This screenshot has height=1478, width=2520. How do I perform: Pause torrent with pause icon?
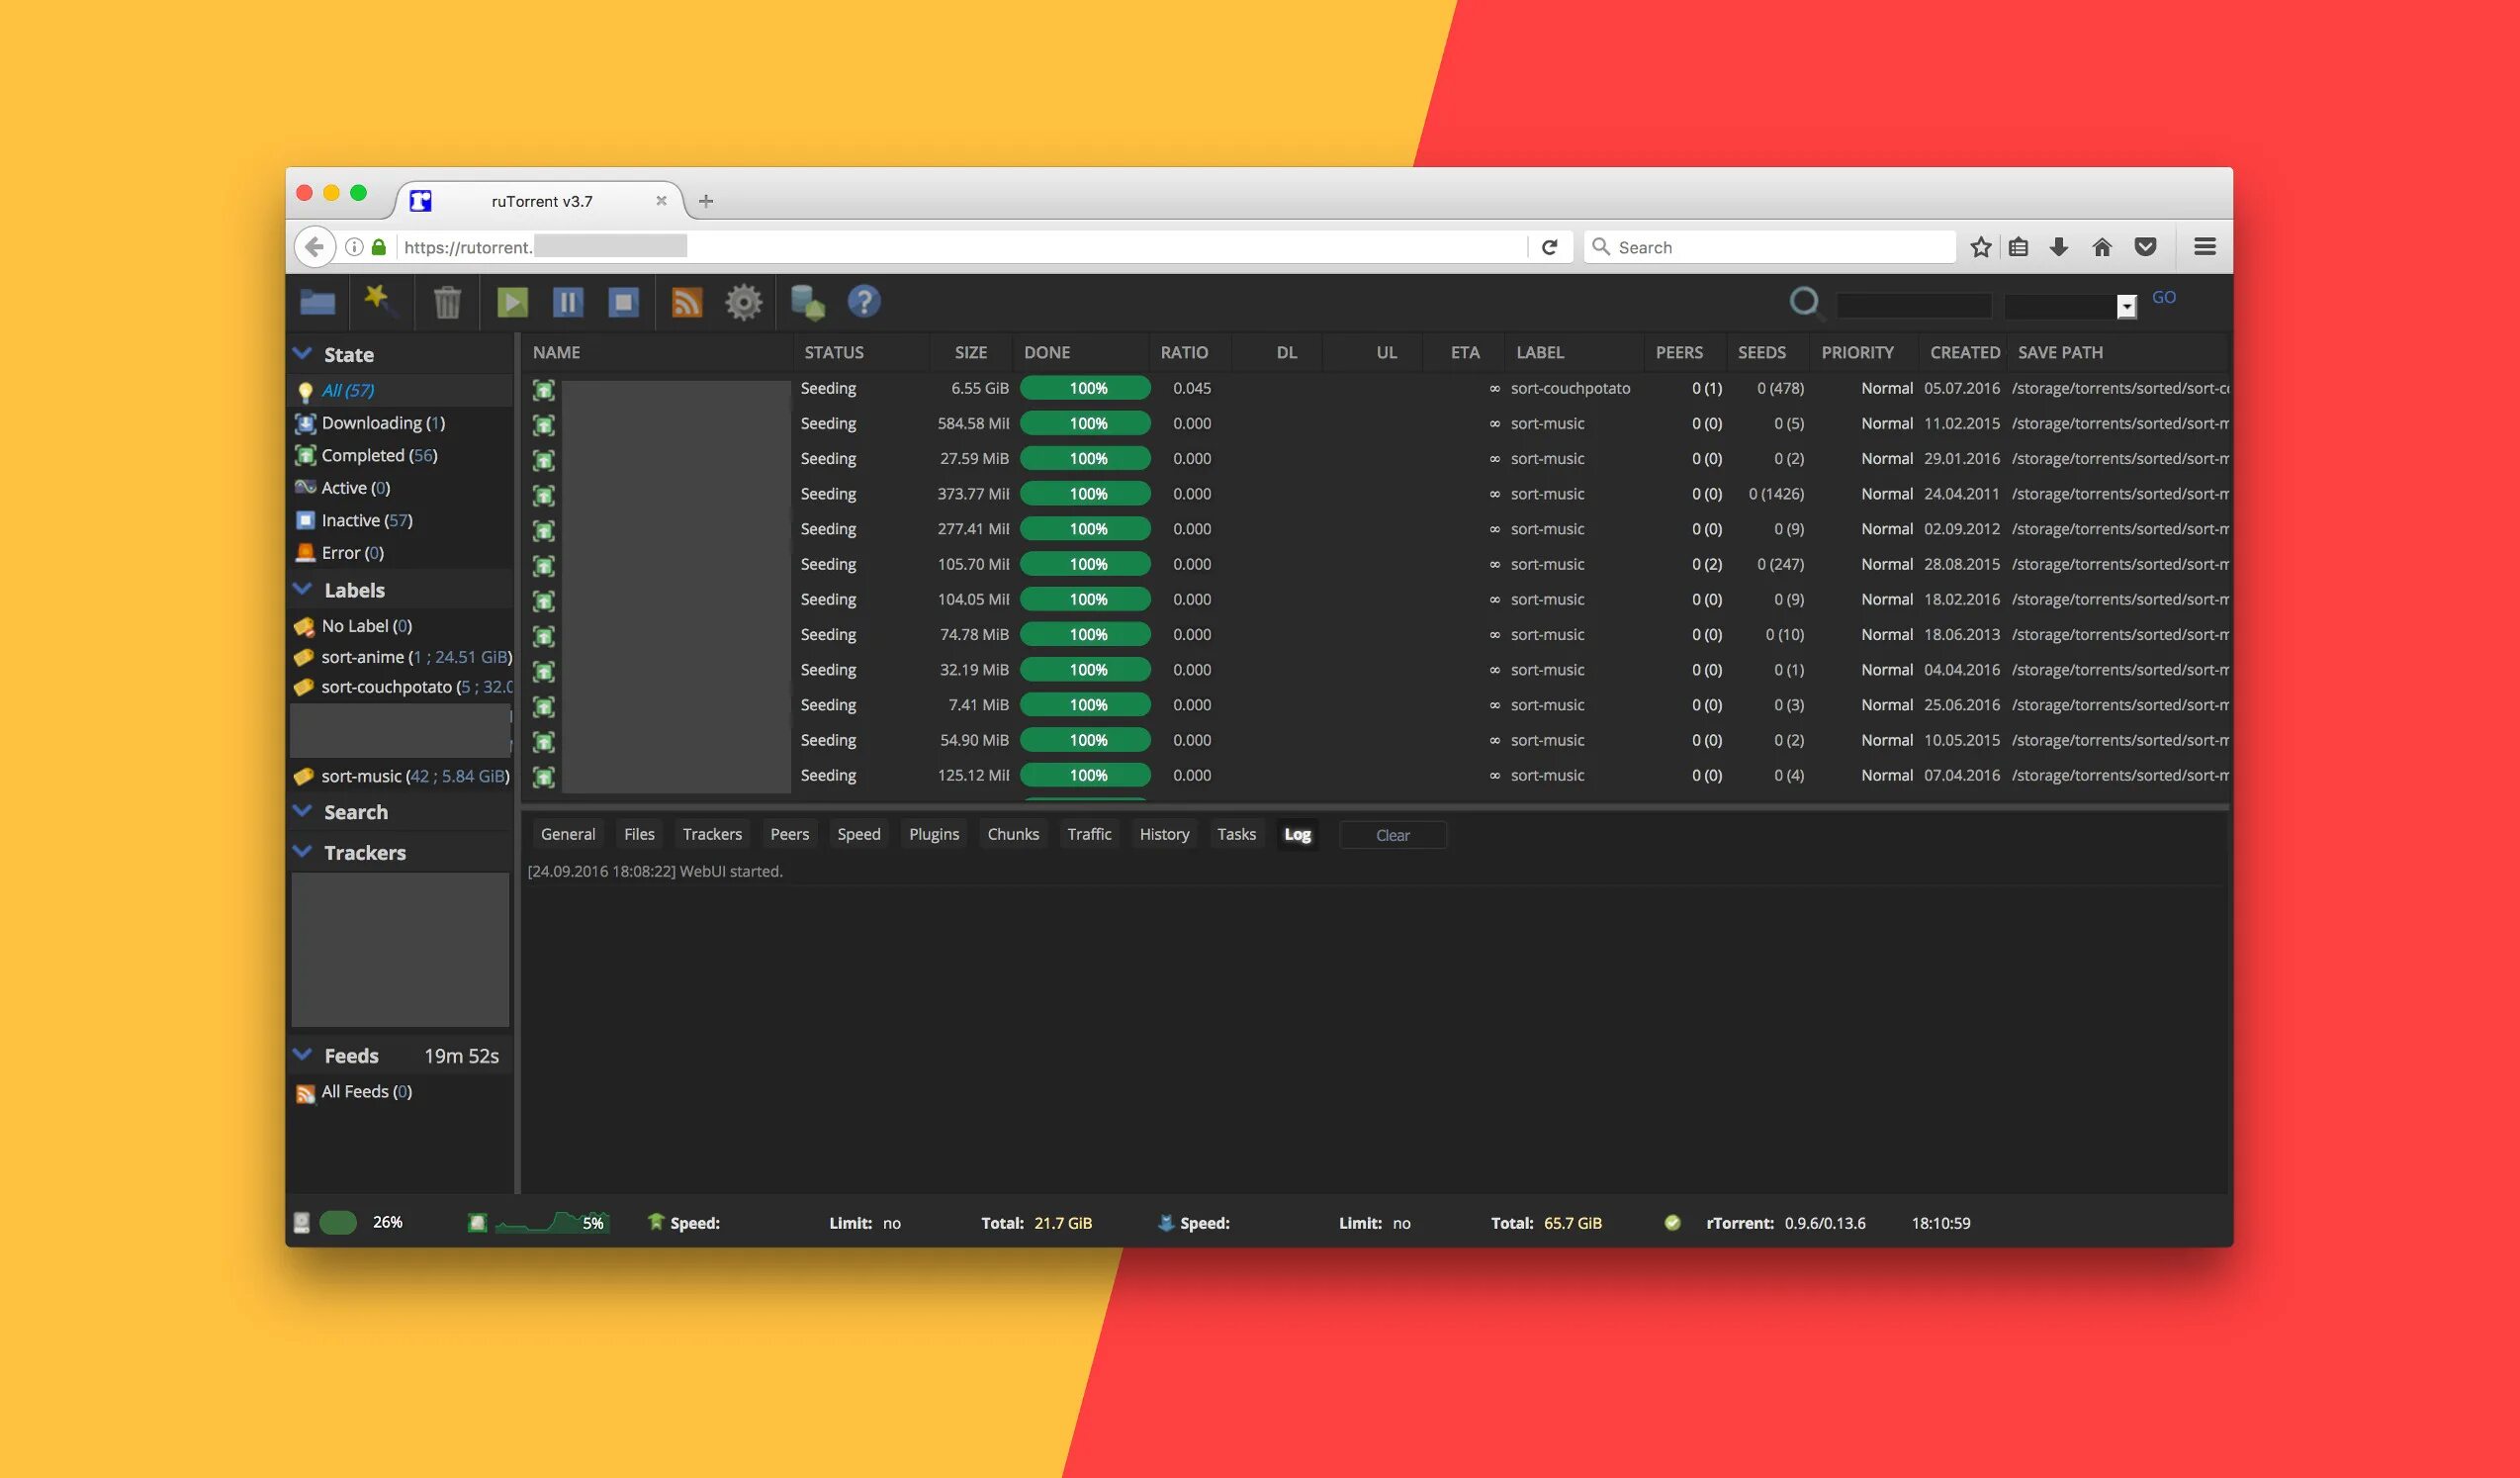pyautogui.click(x=568, y=302)
